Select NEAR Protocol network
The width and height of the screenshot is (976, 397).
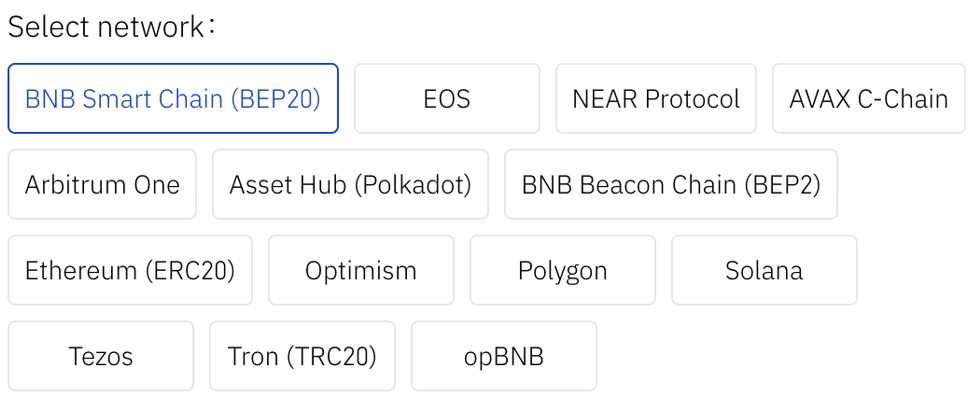(x=656, y=98)
